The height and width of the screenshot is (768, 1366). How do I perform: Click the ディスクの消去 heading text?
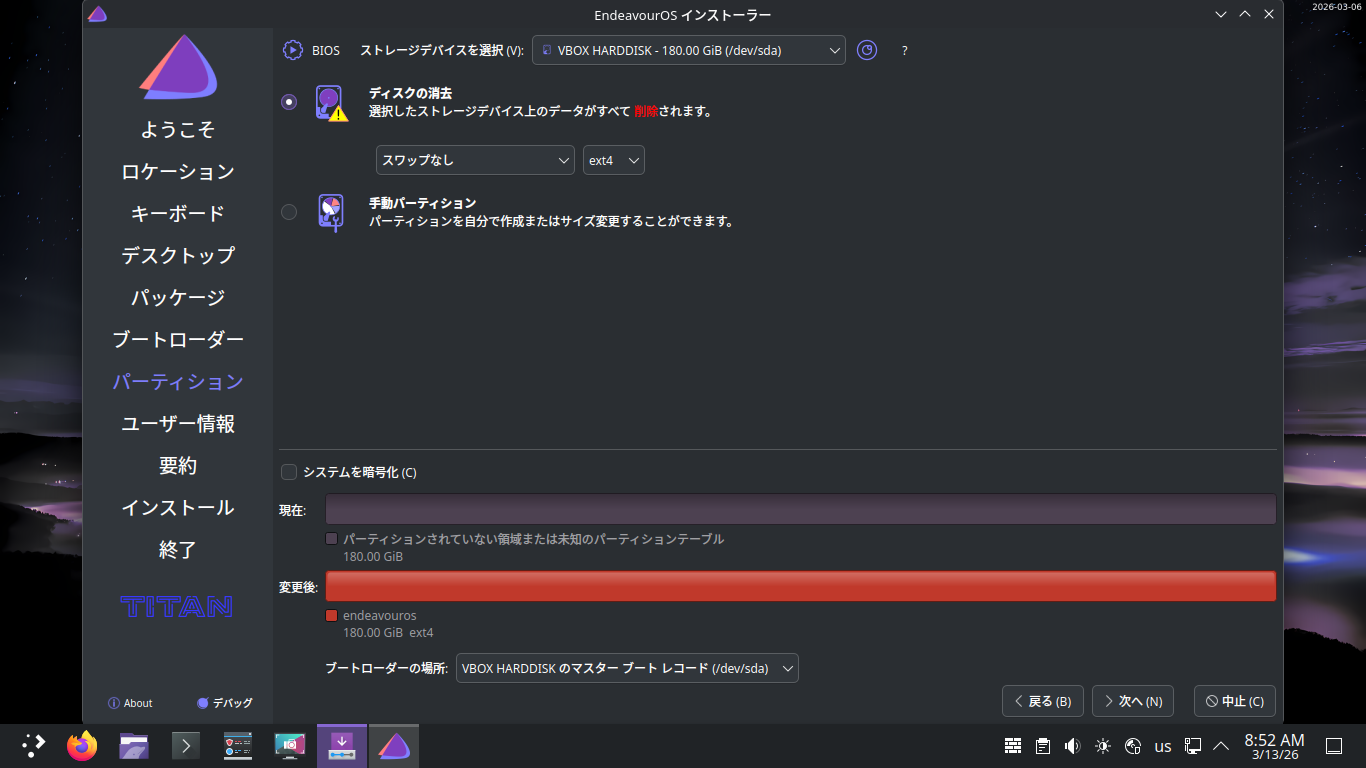(x=410, y=93)
